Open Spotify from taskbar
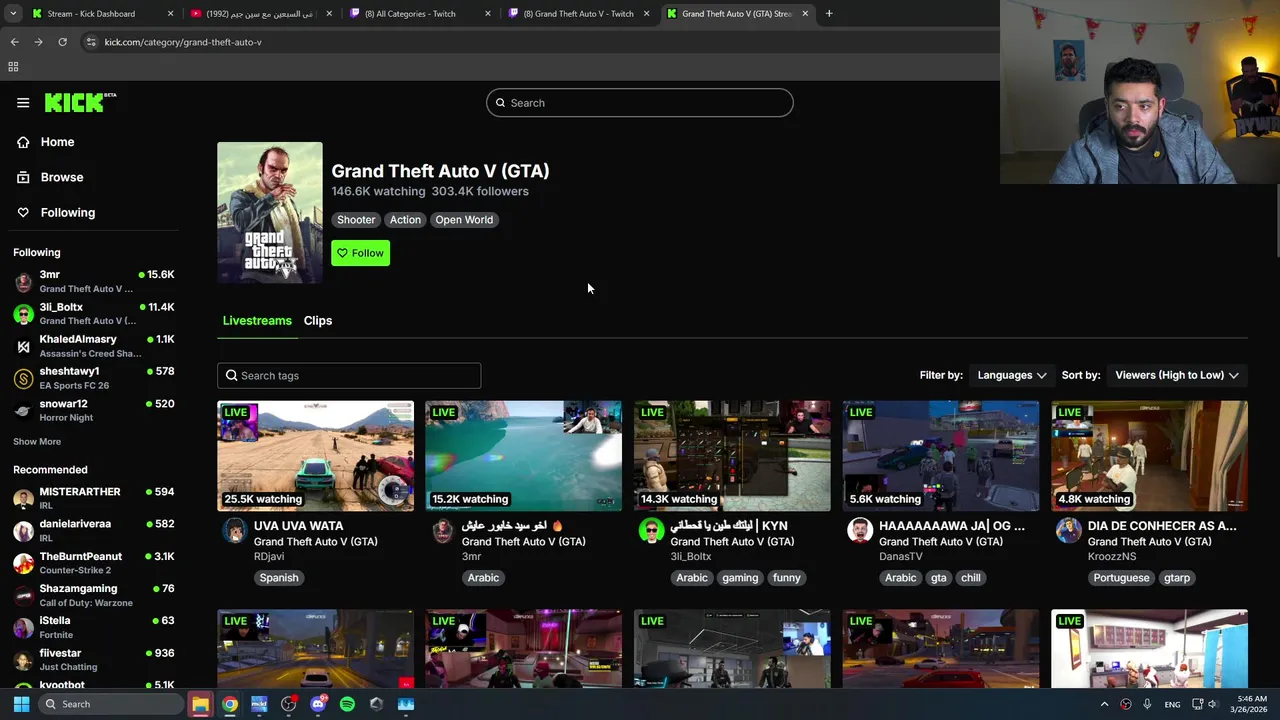Screen dimensions: 1280x720 tap(347, 704)
